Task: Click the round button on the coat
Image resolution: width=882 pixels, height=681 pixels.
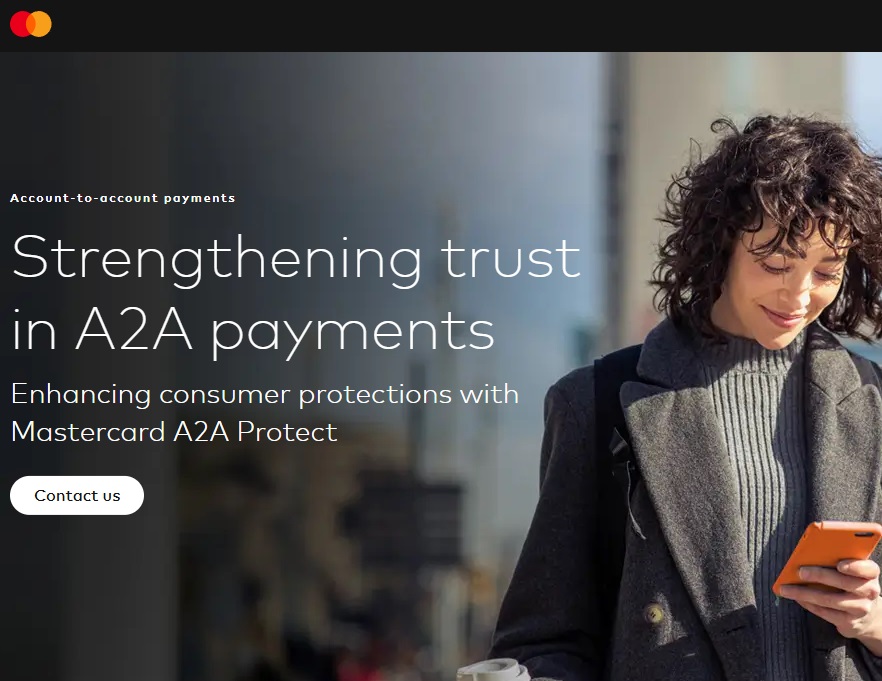Action: point(654,613)
